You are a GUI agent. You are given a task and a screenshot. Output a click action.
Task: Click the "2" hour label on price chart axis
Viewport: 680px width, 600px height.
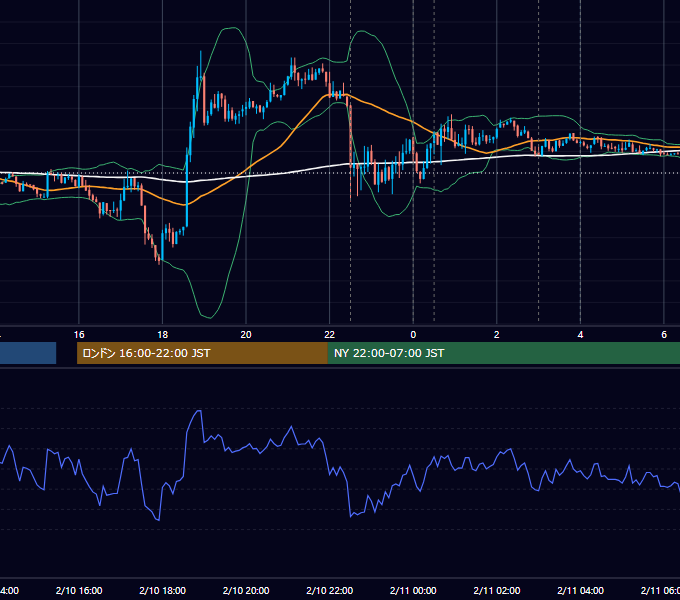click(x=497, y=335)
